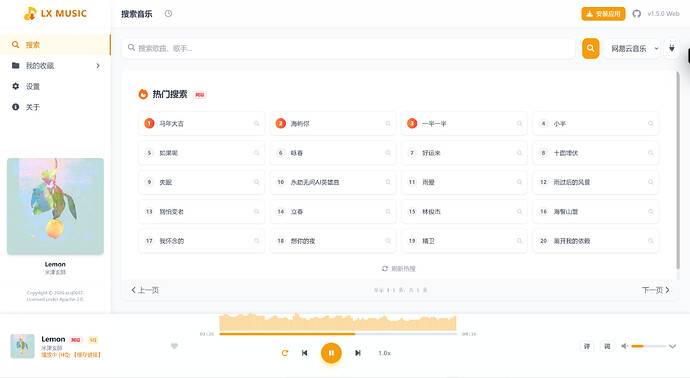Go to 上一页 previous page
This screenshot has width=690, height=378.
click(145, 290)
